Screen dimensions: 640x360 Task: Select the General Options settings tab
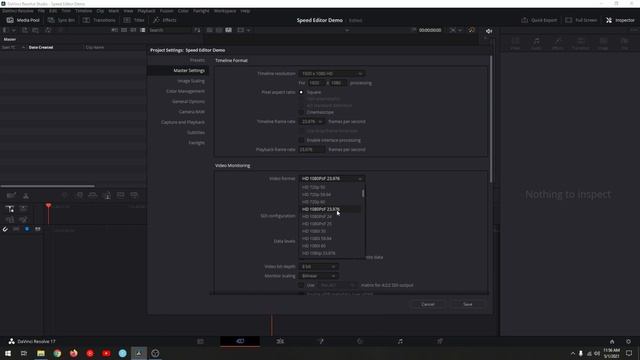point(188,101)
